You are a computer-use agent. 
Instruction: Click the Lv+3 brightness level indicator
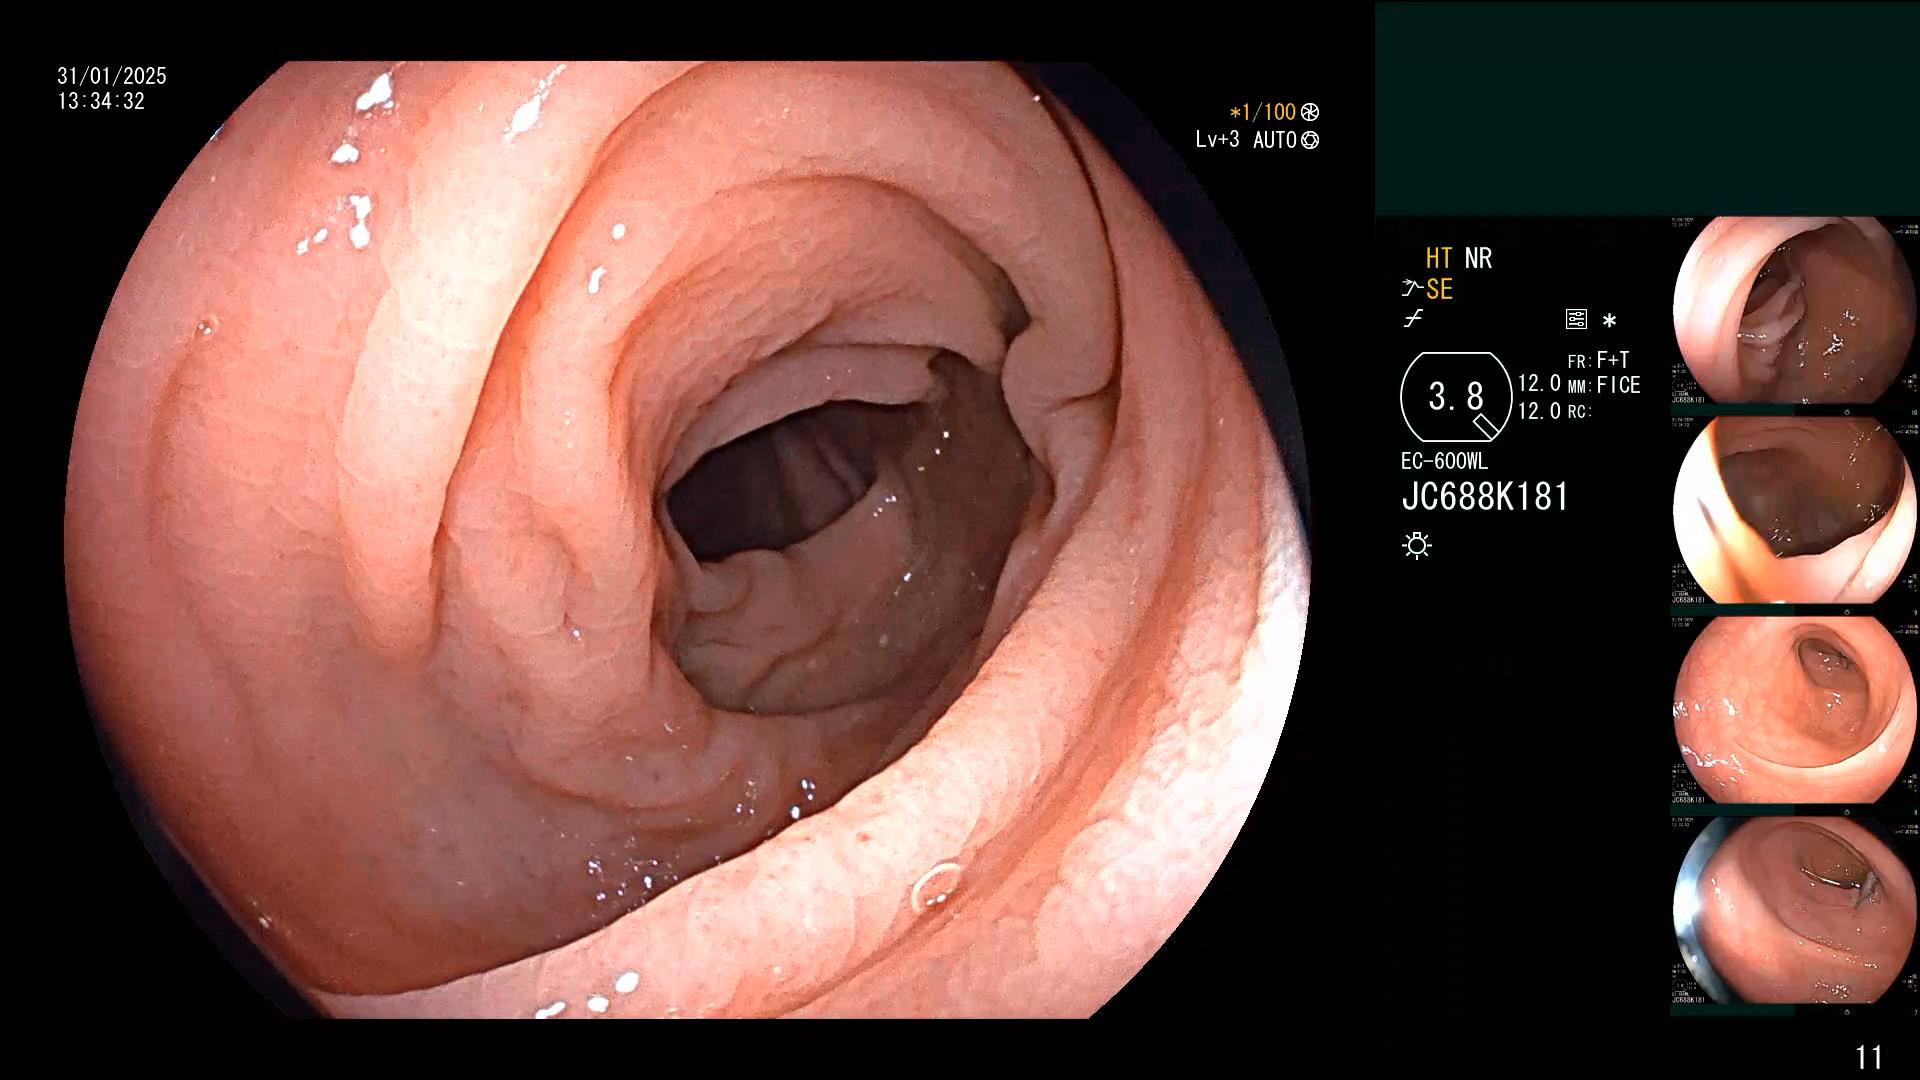tap(1217, 140)
